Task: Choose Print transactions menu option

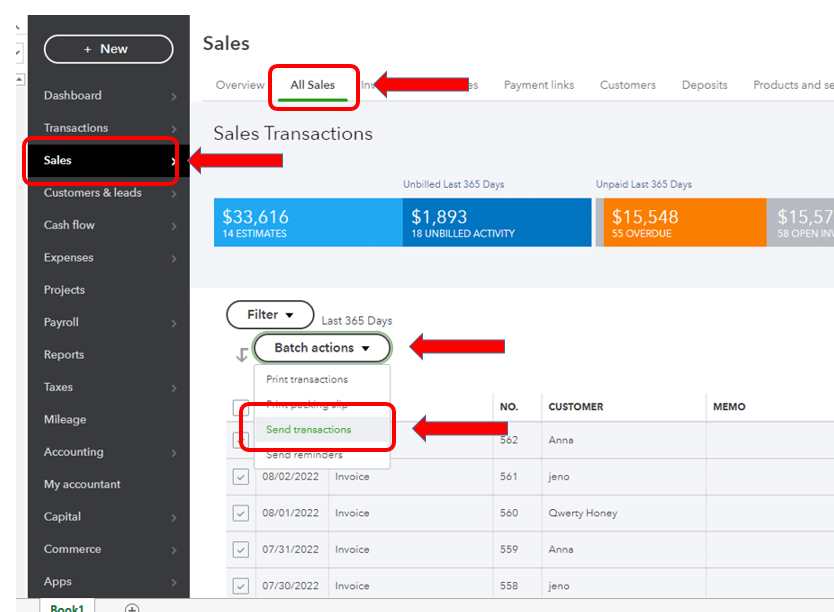Action: (307, 380)
